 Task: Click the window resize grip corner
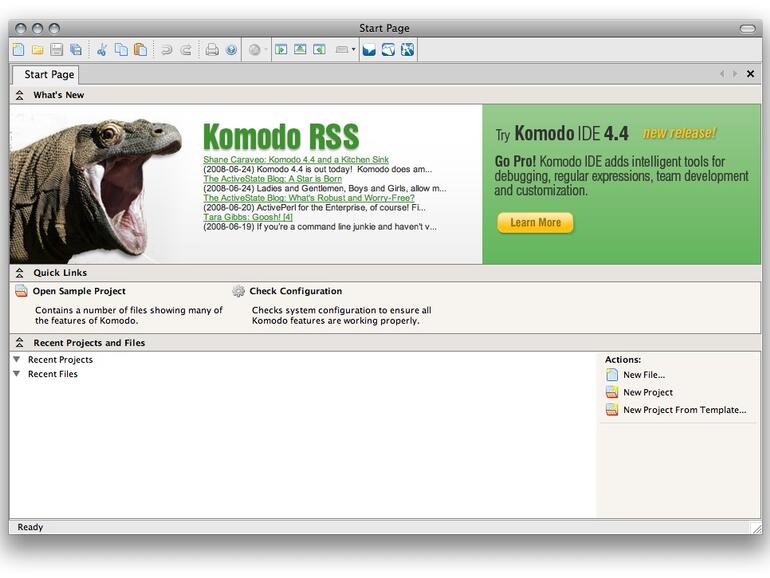(756, 528)
